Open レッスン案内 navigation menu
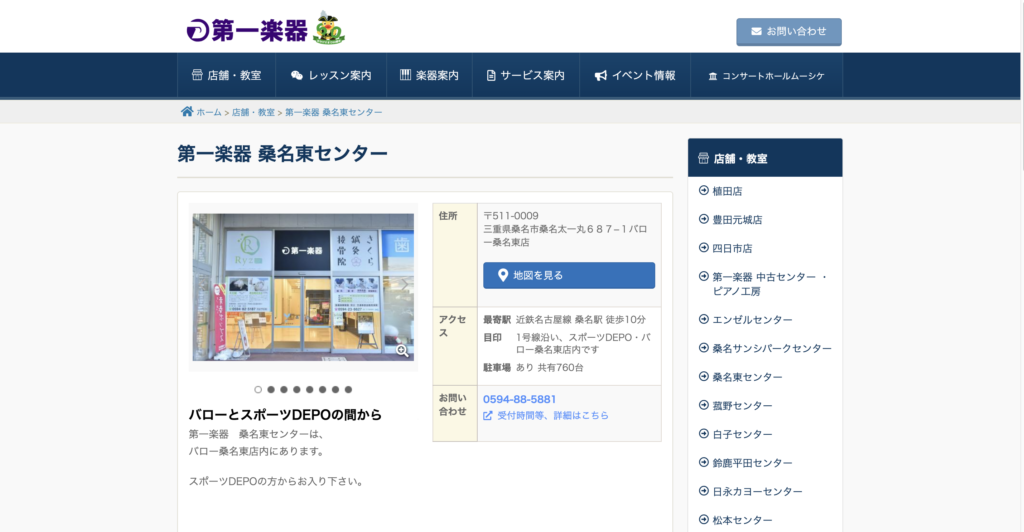Screen dimensions: 1024x532 (x=330, y=76)
